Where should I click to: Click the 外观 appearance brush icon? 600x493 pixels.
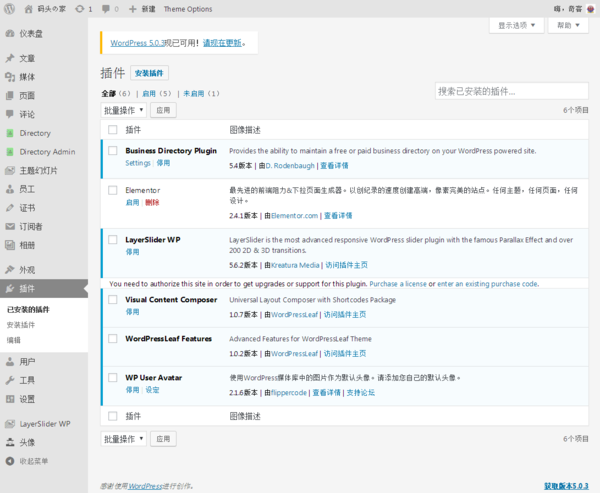(9, 269)
